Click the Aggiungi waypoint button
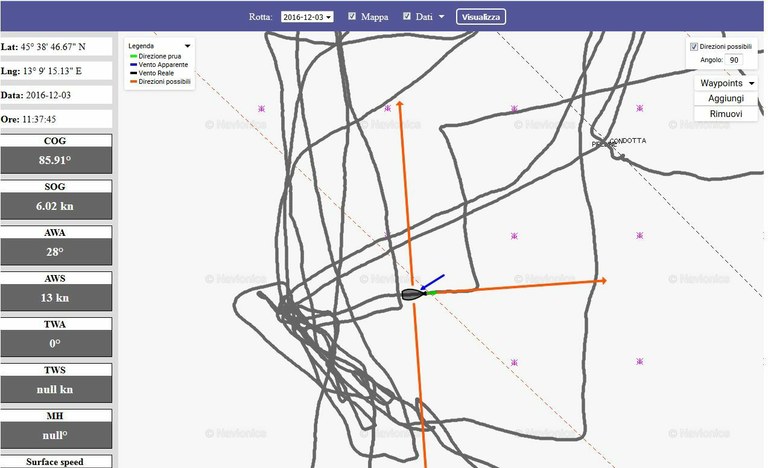 pyautogui.click(x=725, y=99)
